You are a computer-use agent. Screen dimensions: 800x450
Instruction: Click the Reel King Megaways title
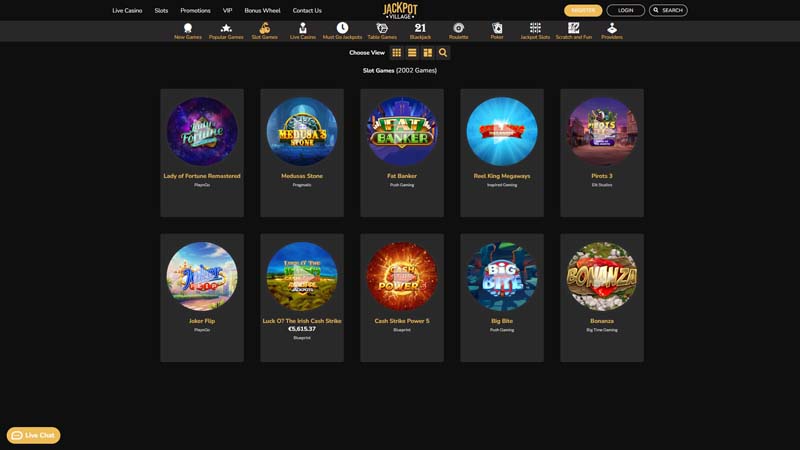[x=502, y=176]
